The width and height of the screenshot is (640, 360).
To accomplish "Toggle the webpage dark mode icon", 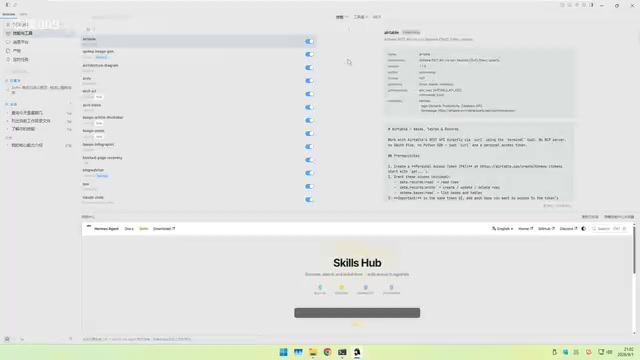I will coord(584,229).
